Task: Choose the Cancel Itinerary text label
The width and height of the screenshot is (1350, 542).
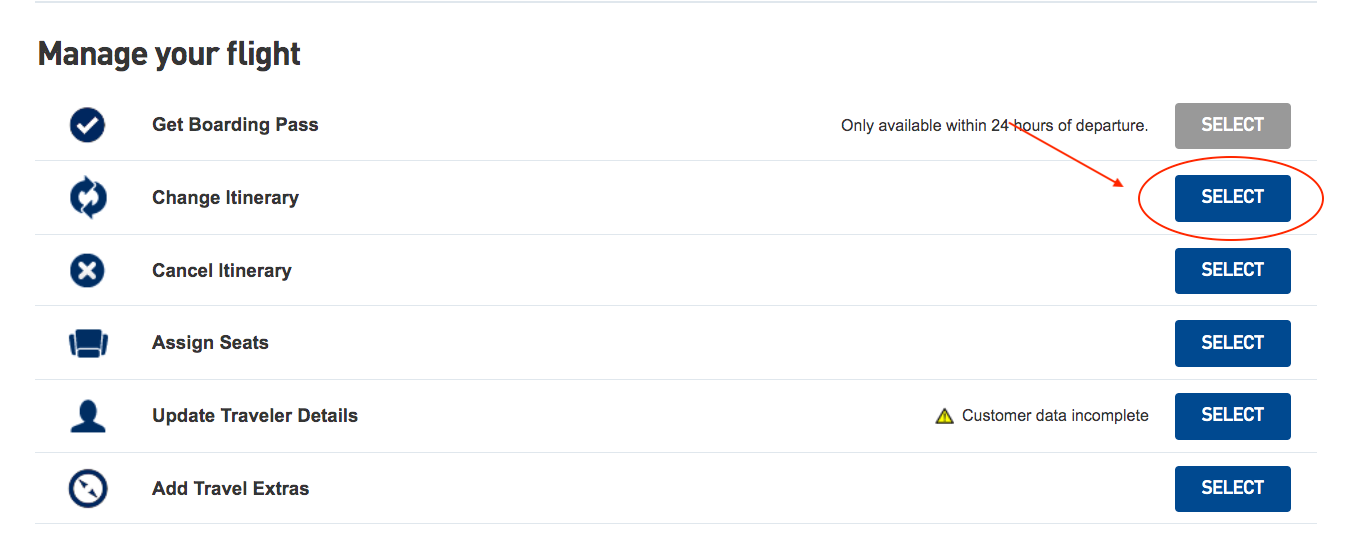Action: point(221,270)
